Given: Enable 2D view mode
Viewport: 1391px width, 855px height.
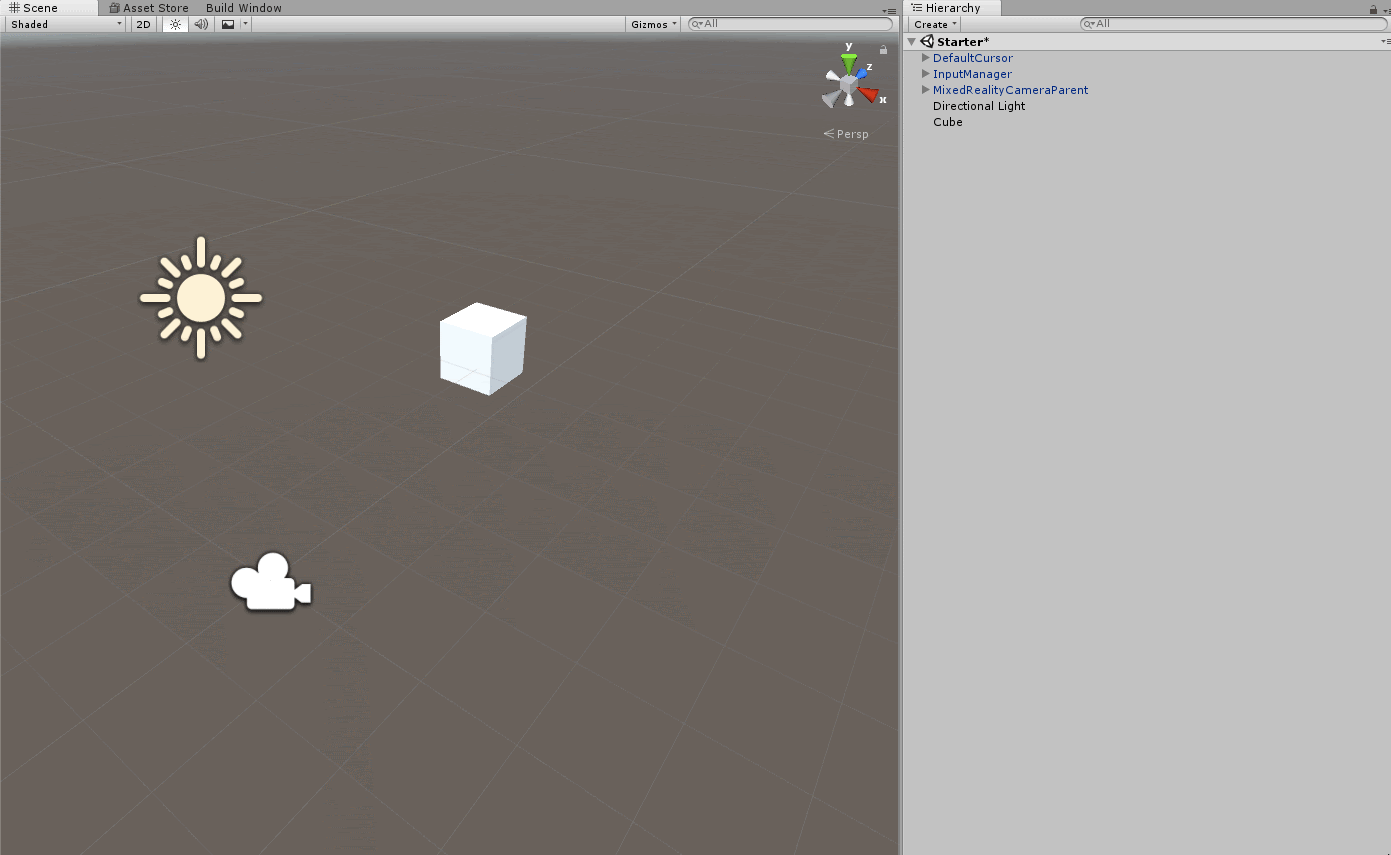Looking at the screenshot, I should pyautogui.click(x=144, y=24).
